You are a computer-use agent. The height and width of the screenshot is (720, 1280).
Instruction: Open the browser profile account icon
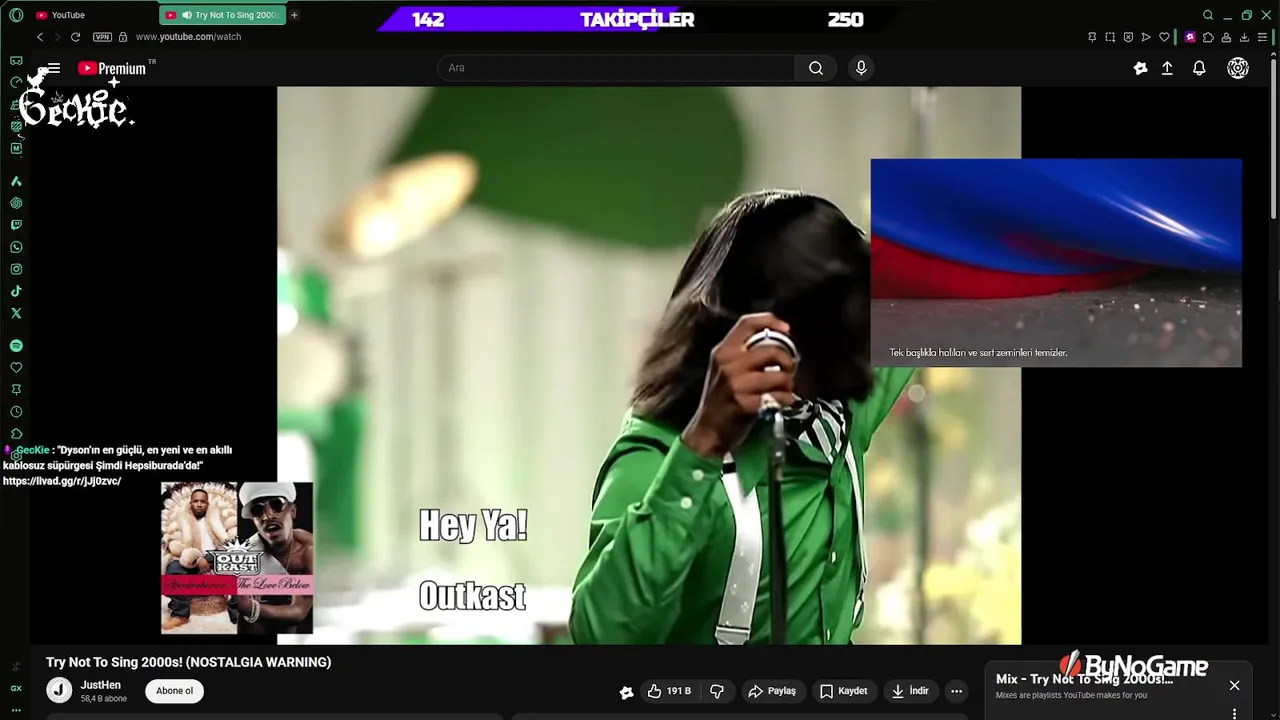coord(1226,37)
